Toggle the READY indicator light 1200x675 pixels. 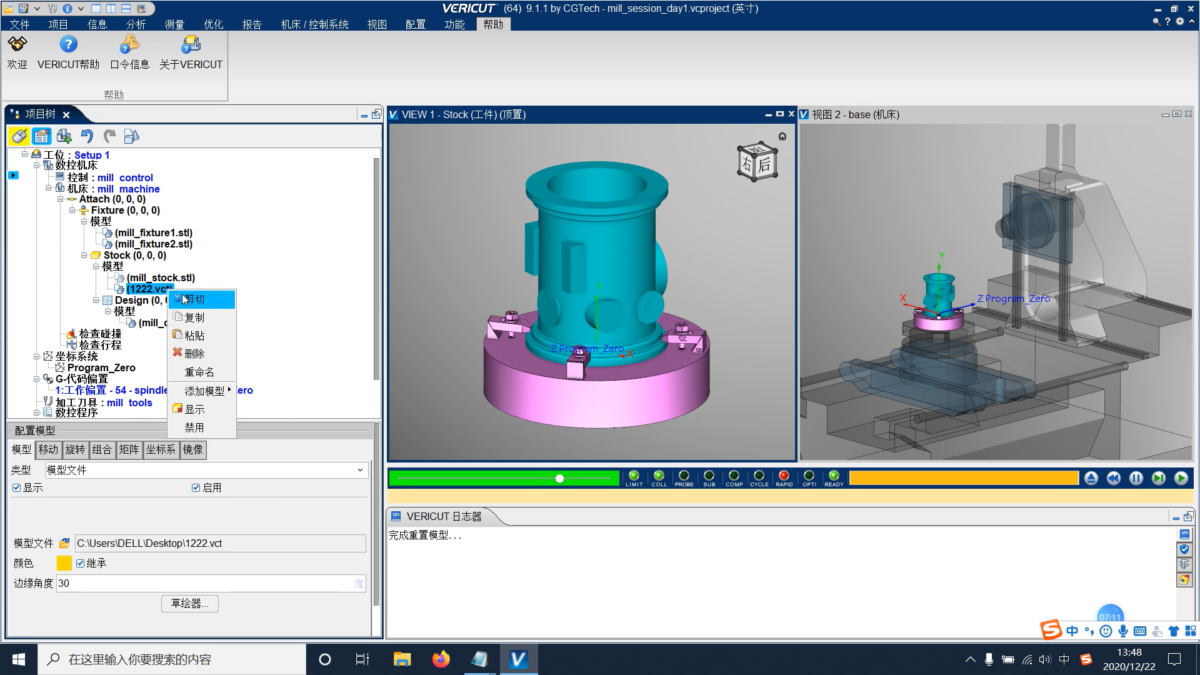pos(834,477)
